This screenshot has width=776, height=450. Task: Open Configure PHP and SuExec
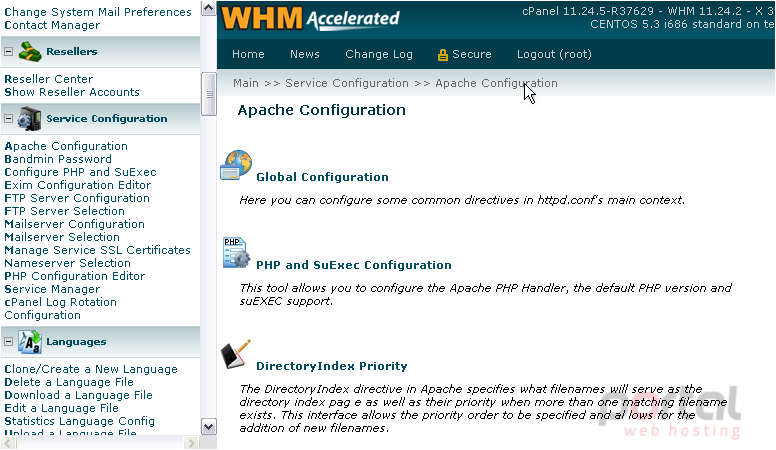[x=80, y=172]
